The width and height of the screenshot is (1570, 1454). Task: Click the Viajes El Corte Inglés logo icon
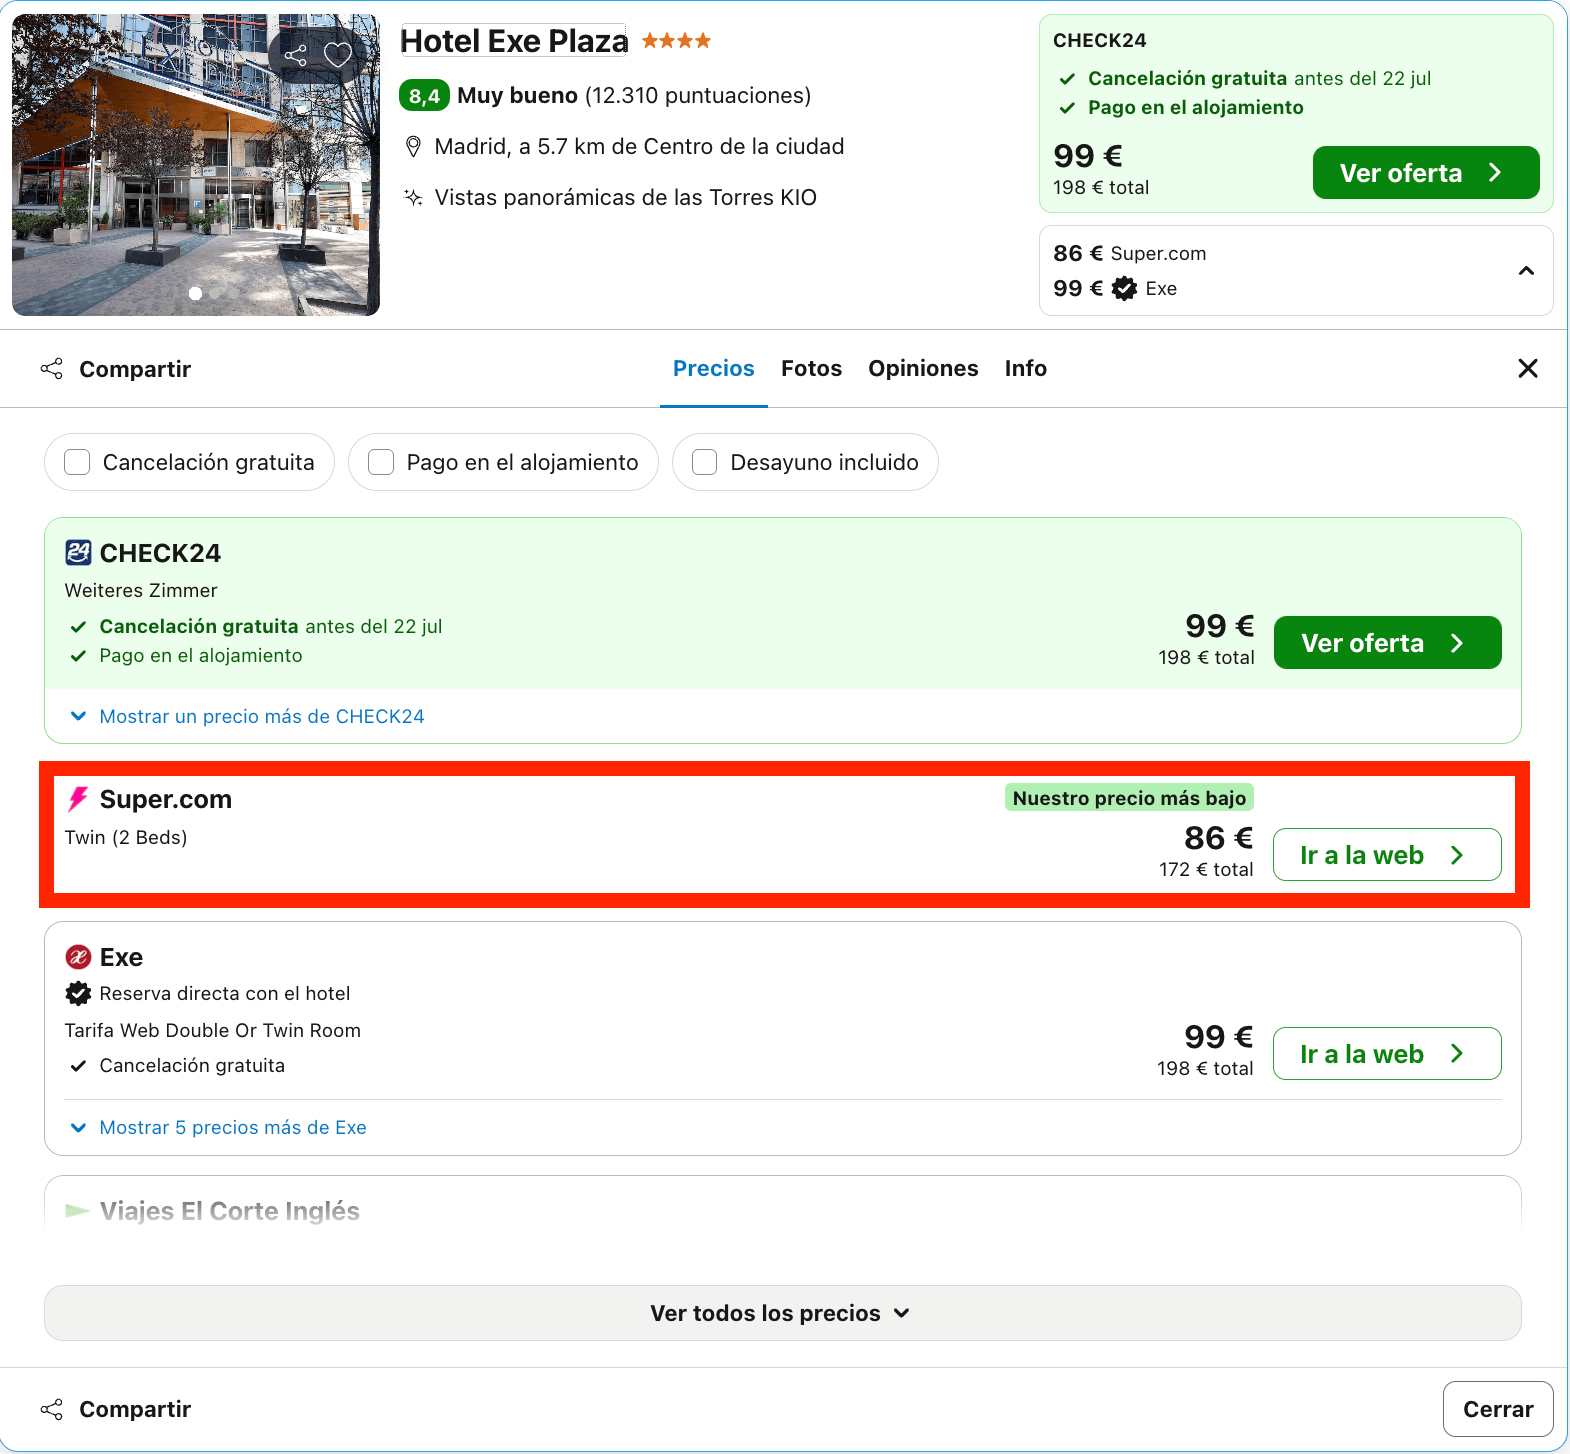[77, 1211]
